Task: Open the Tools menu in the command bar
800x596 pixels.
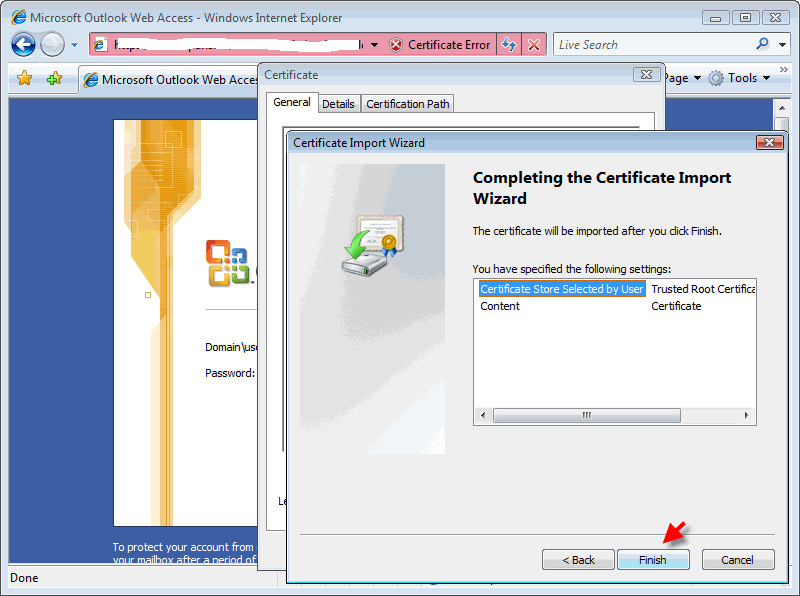Action: click(x=749, y=78)
